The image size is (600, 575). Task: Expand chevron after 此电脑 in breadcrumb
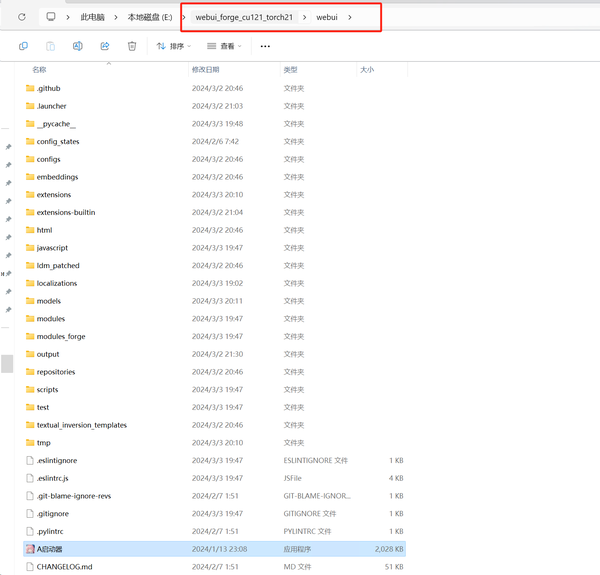[x=116, y=17]
